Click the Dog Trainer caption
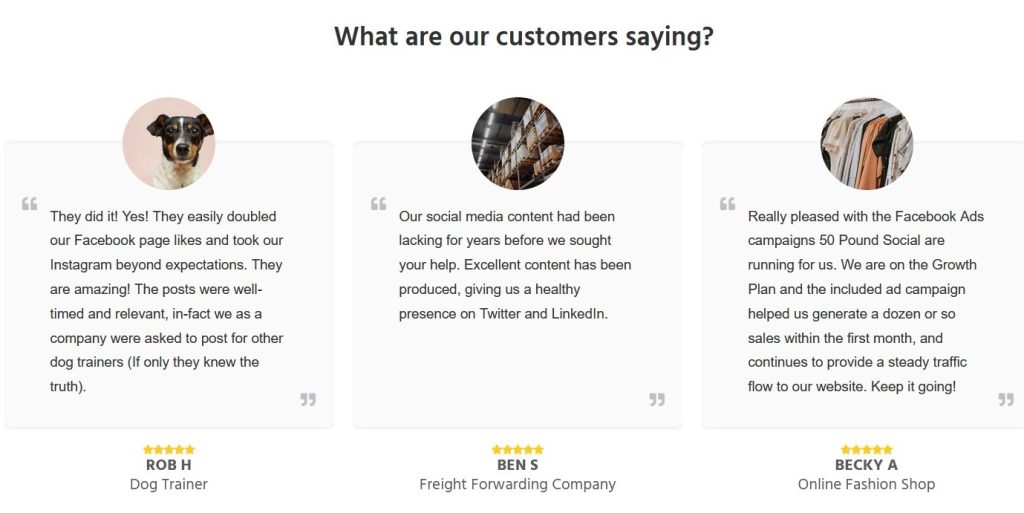1024x513 pixels. [168, 485]
